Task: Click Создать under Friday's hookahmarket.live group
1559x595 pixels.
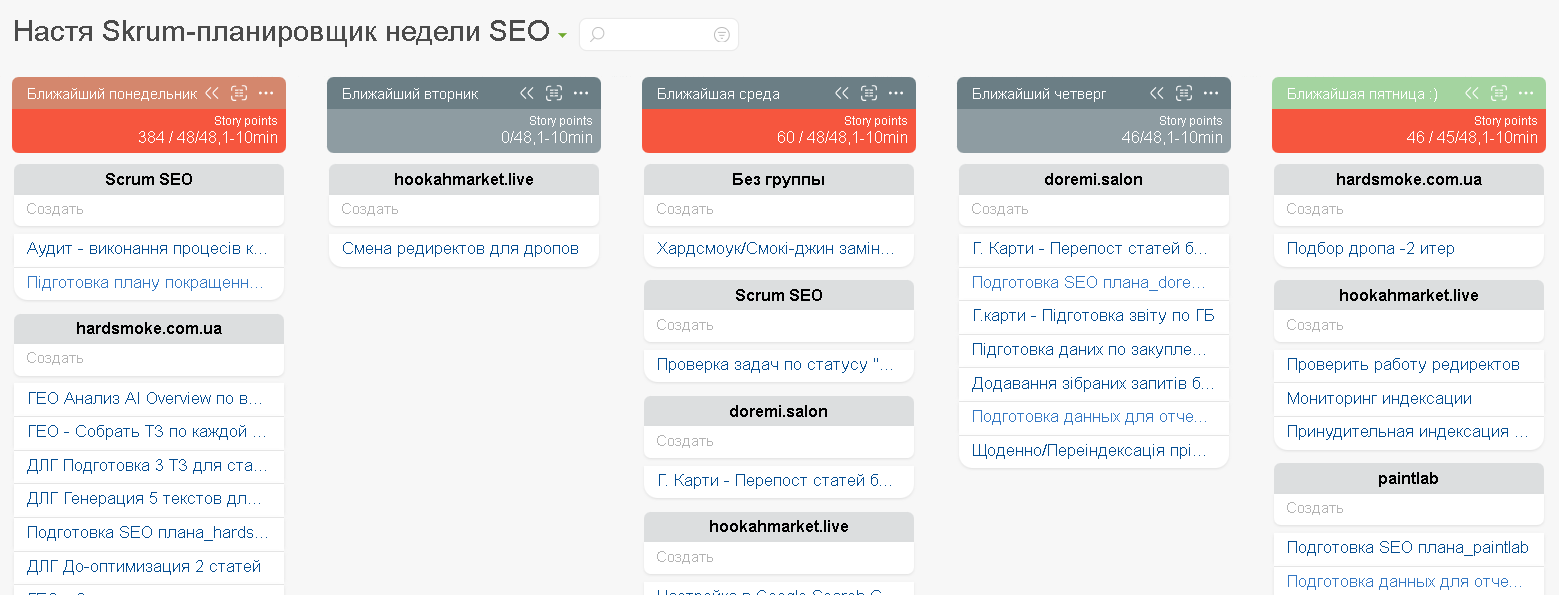Action: coord(1409,325)
